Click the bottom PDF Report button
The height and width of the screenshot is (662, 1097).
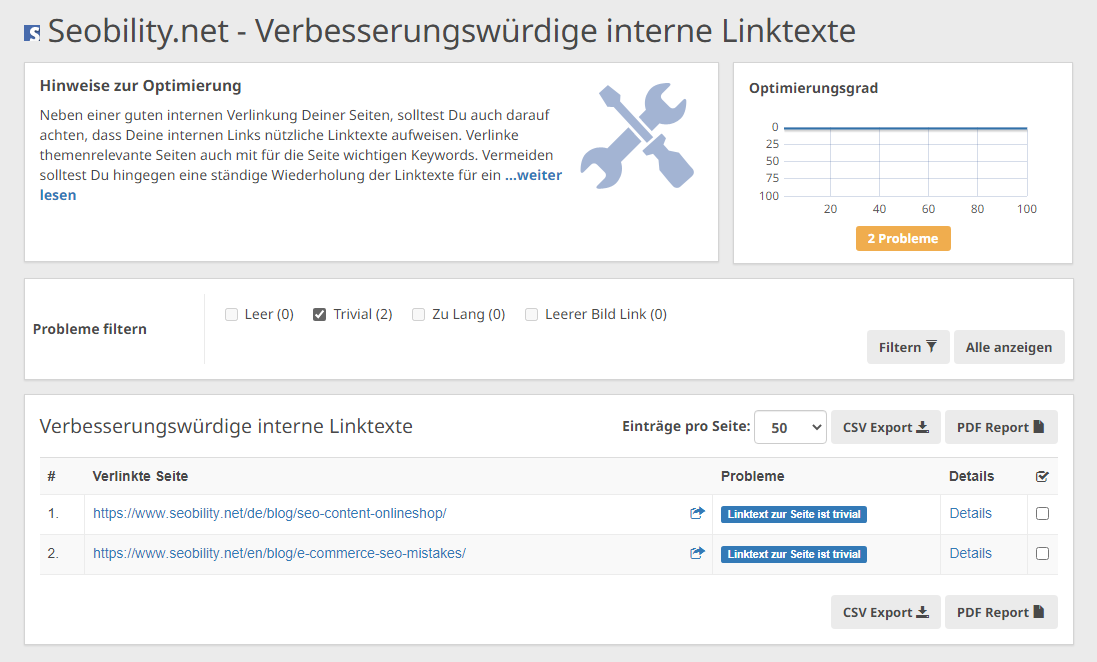point(1001,612)
